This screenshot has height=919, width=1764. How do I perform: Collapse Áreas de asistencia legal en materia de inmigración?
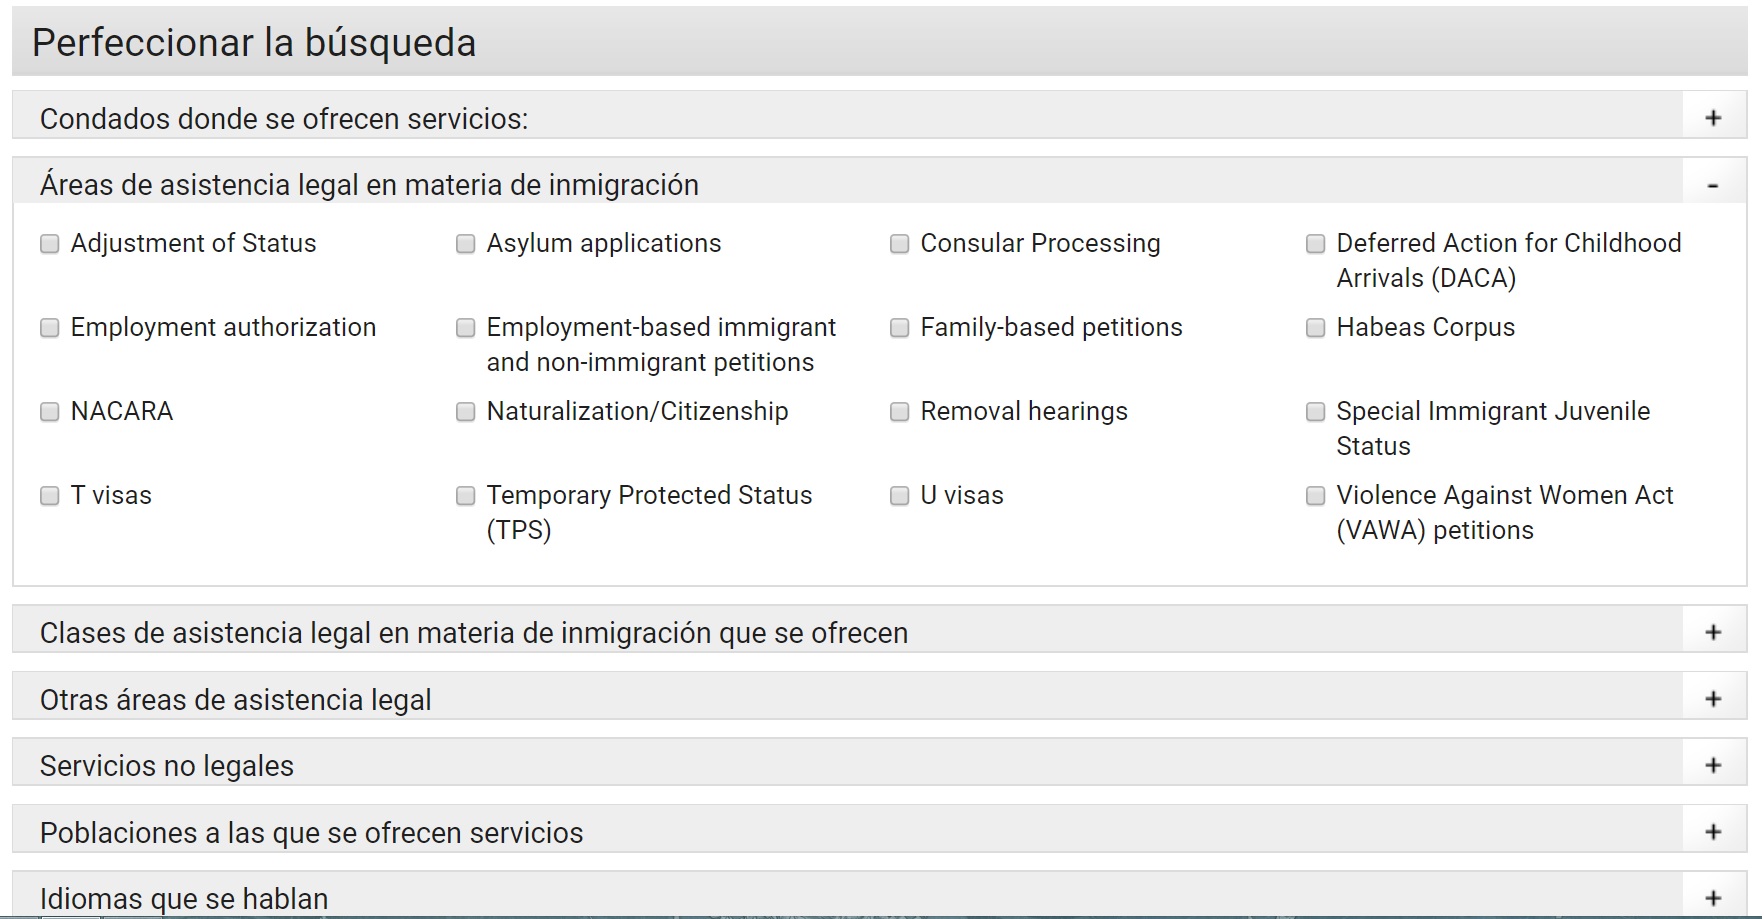1714,184
